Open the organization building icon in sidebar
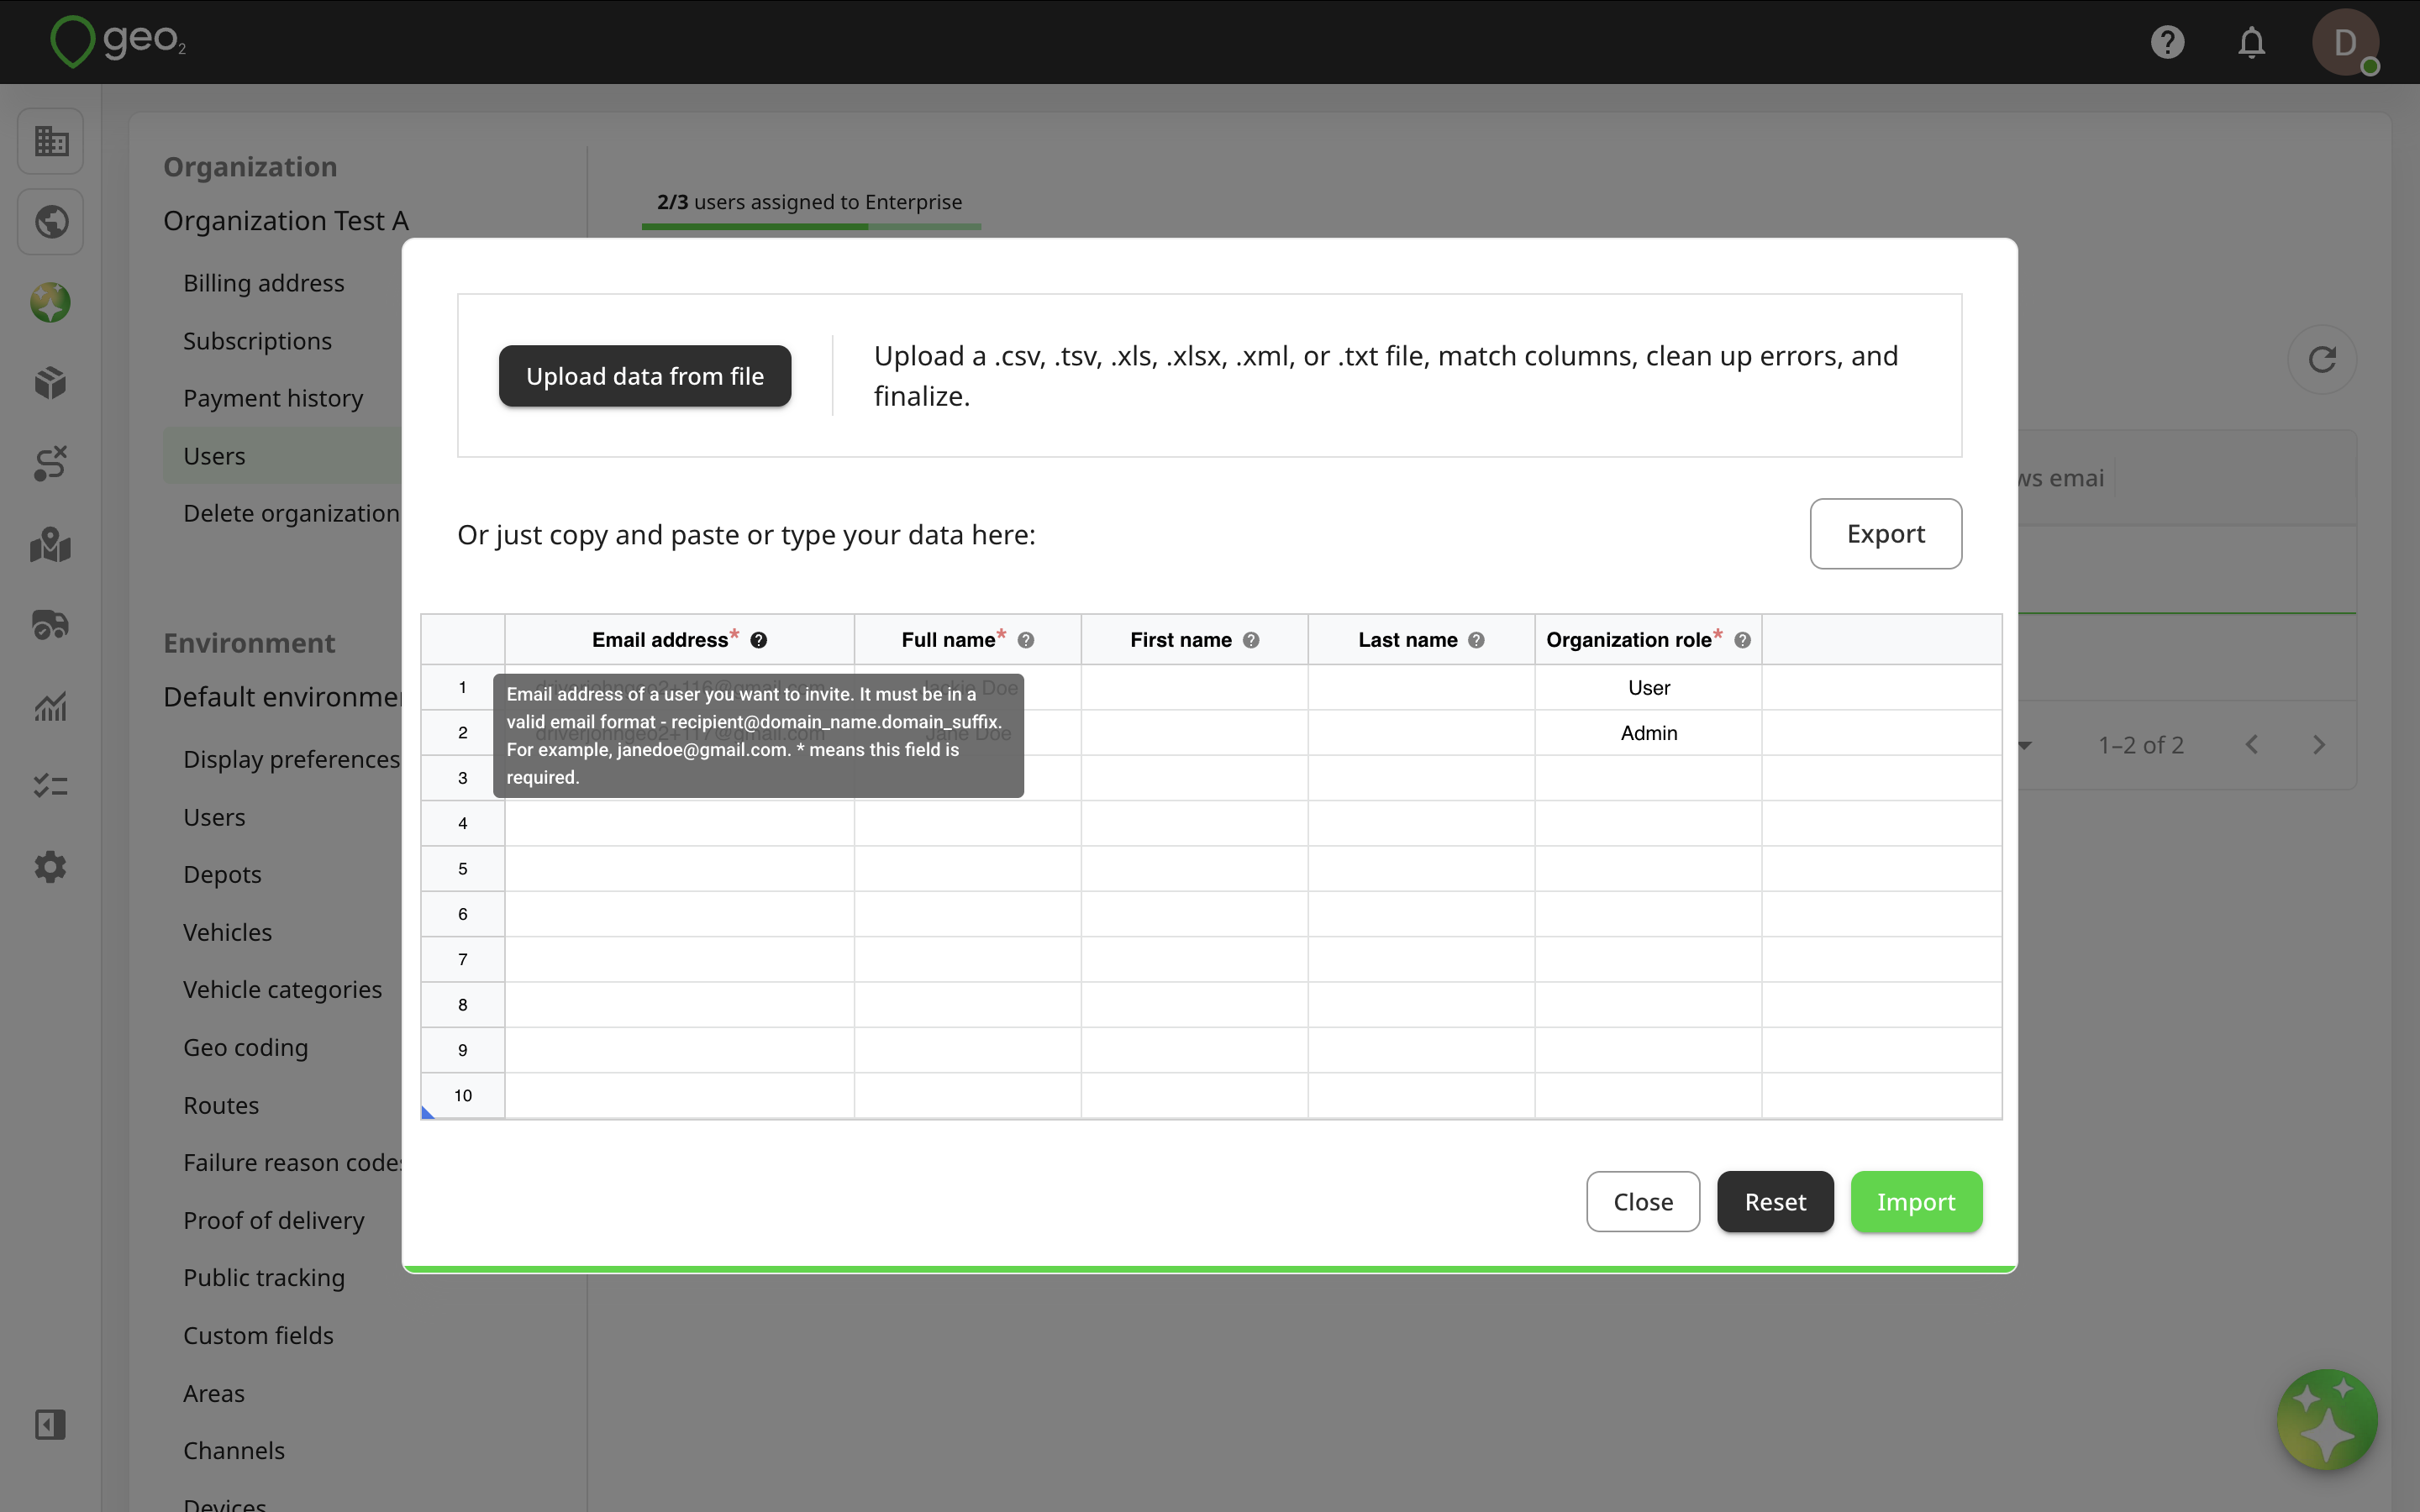This screenshot has height=1512, width=2420. pos(51,141)
